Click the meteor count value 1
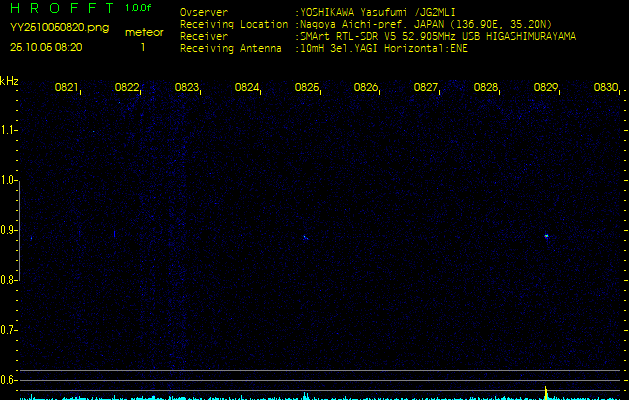 tap(142, 47)
